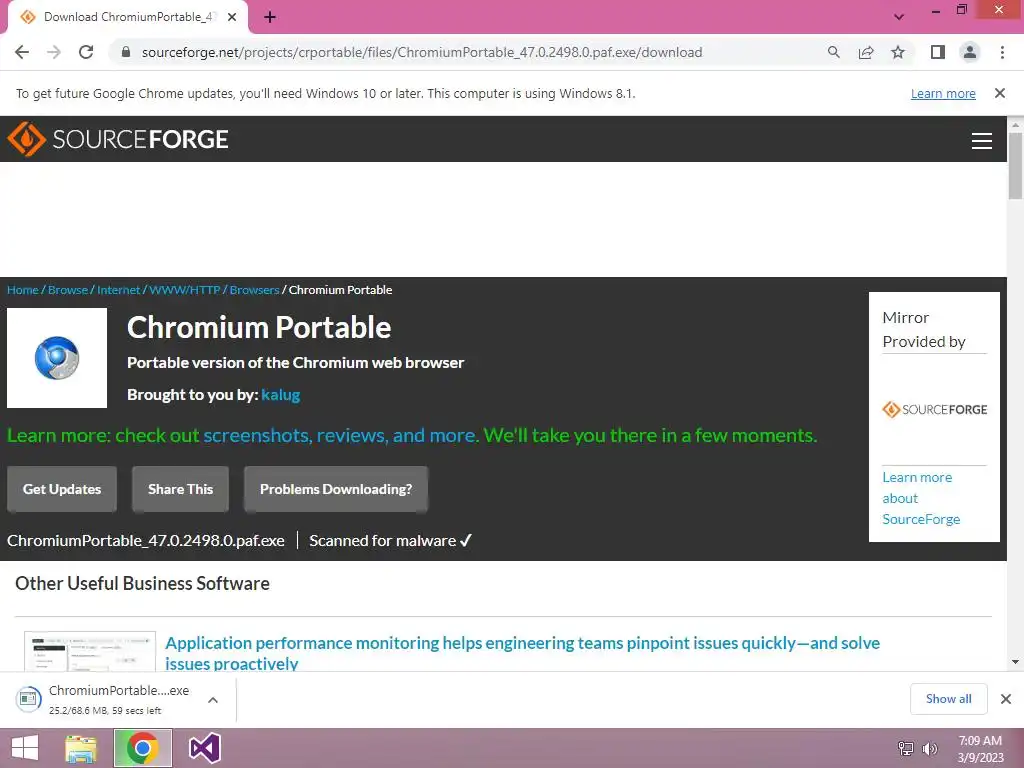Click Other Useful Business Software heading

point(142,583)
